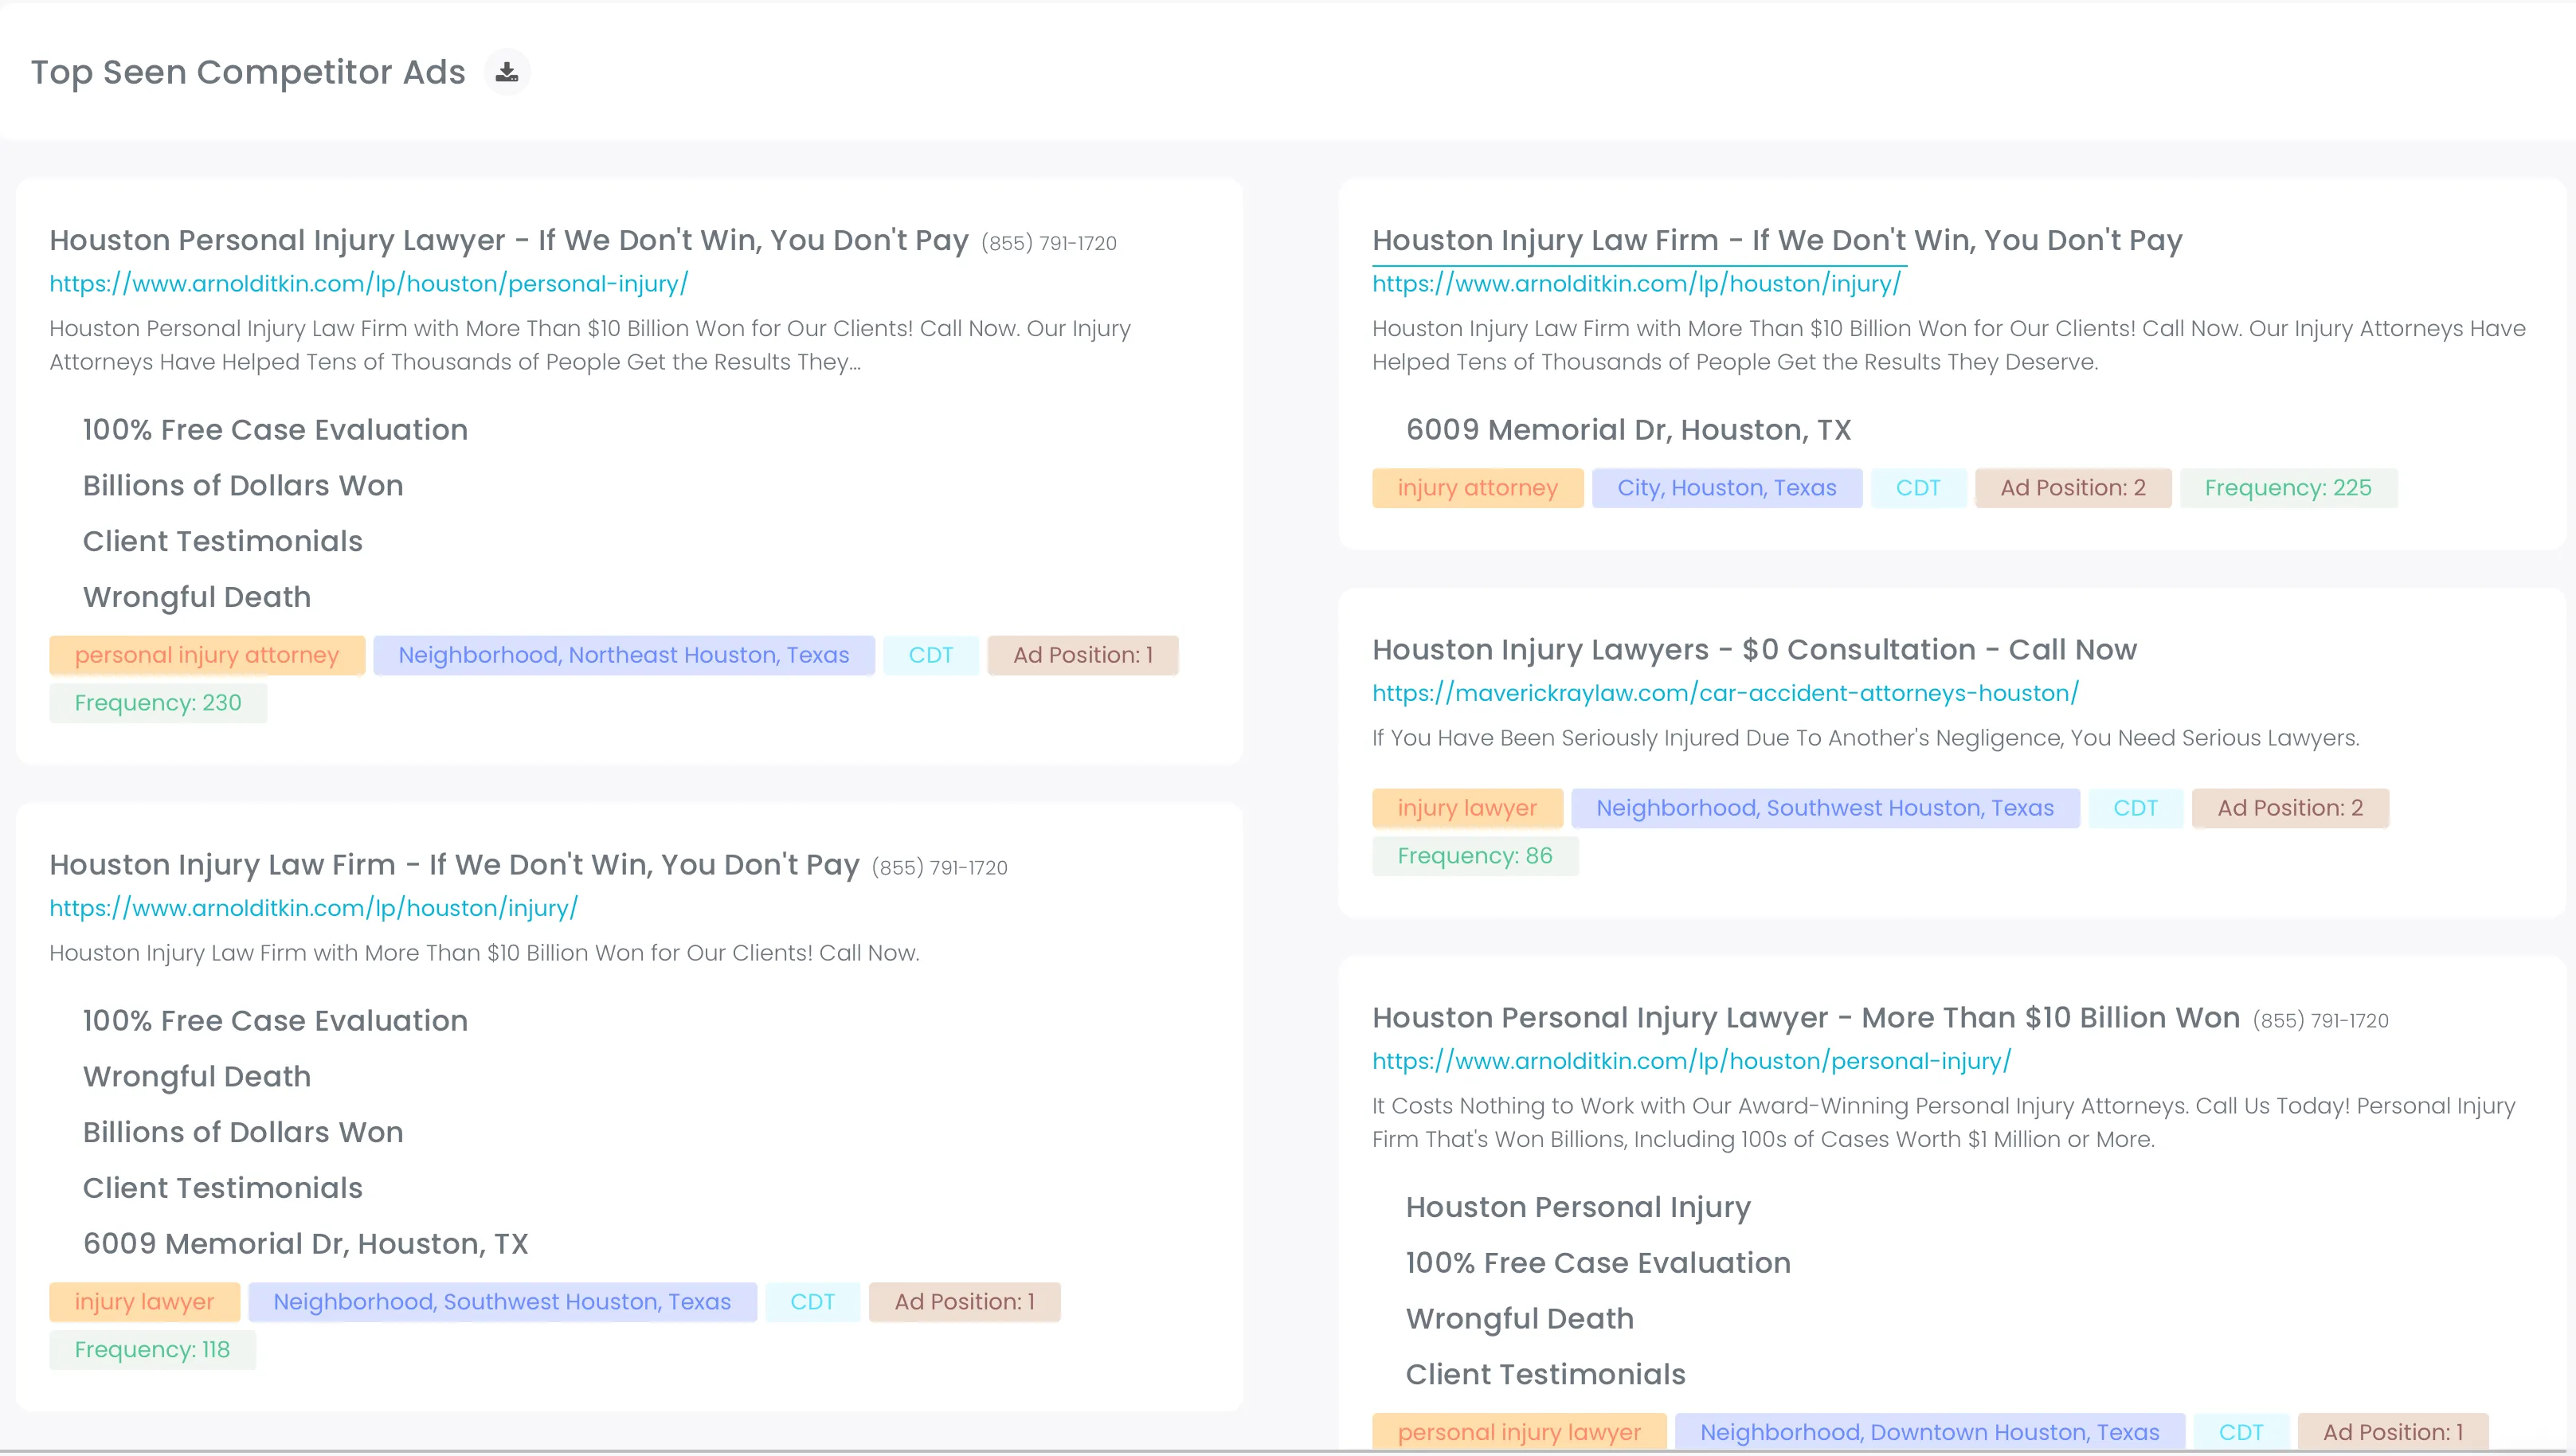
Task: Click '100% Free Case Evaluation' sitelink in first ad
Action: 275,430
